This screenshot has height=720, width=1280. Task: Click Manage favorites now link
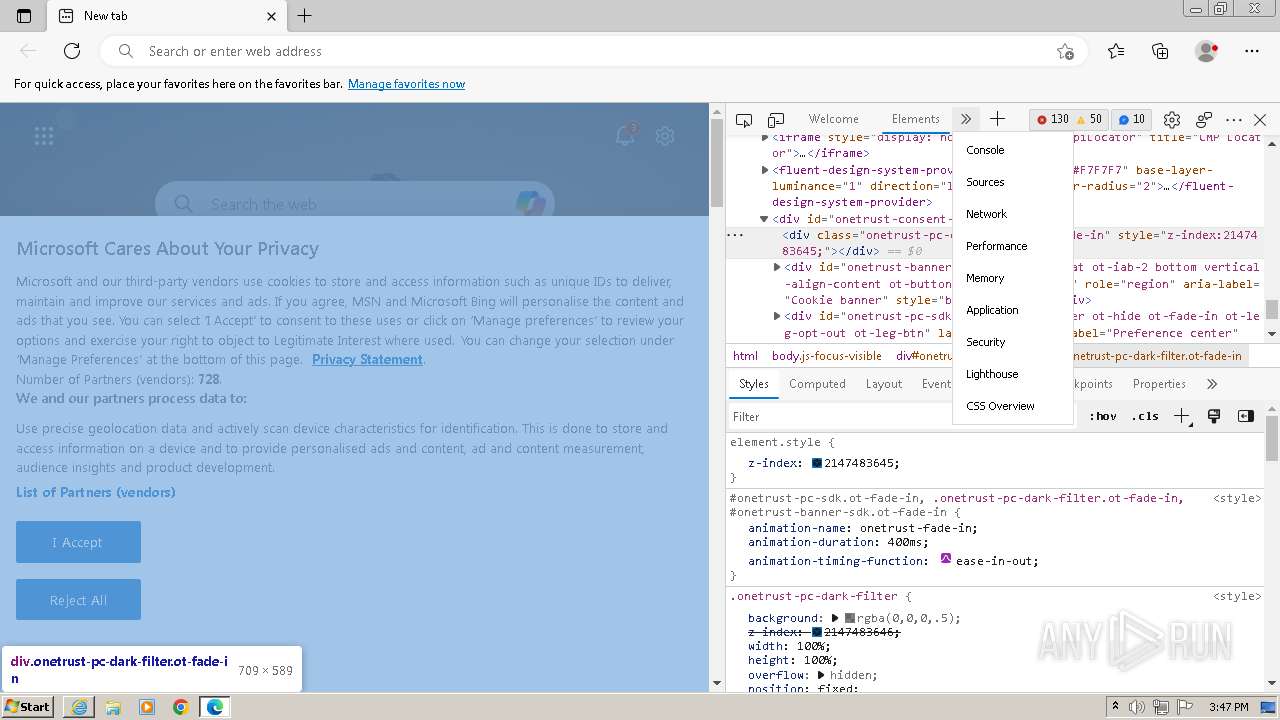point(406,84)
